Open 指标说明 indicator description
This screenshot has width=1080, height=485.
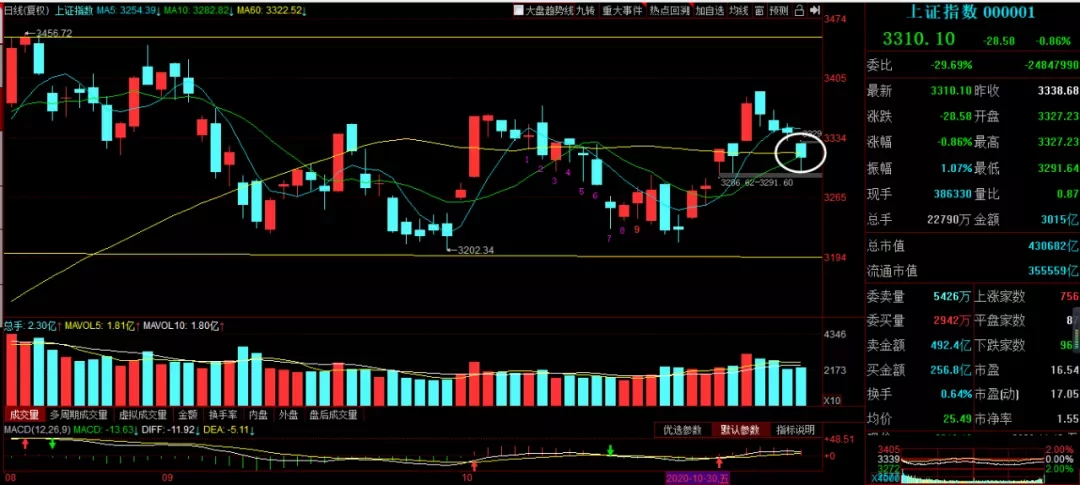click(795, 430)
